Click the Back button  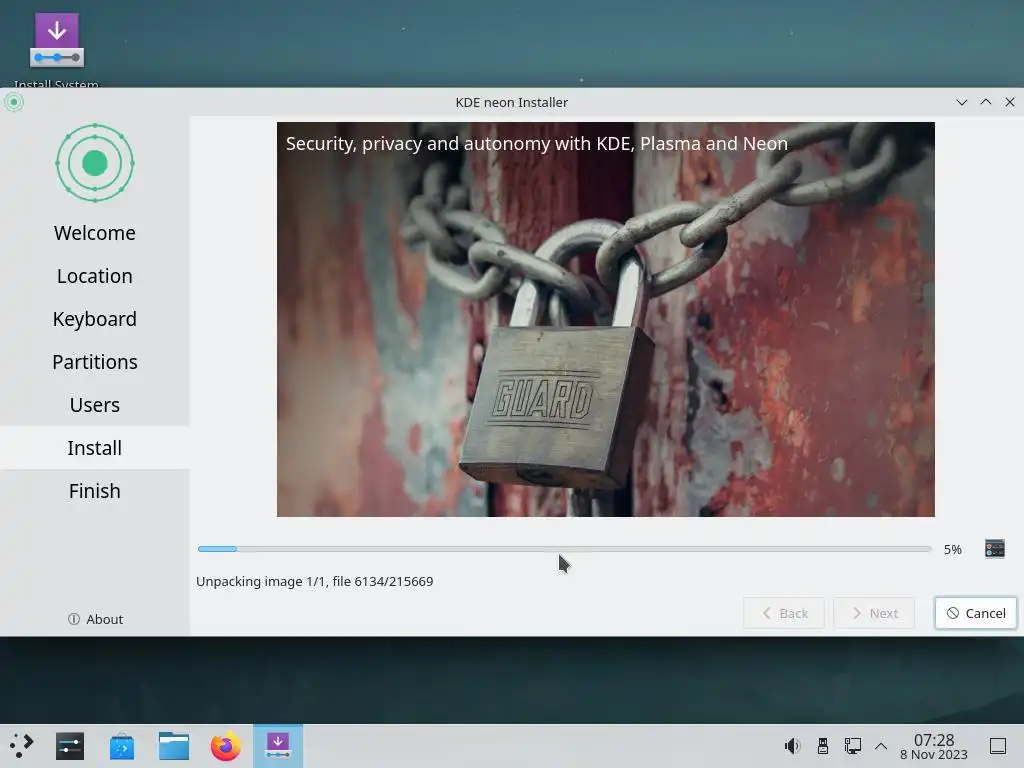click(784, 613)
